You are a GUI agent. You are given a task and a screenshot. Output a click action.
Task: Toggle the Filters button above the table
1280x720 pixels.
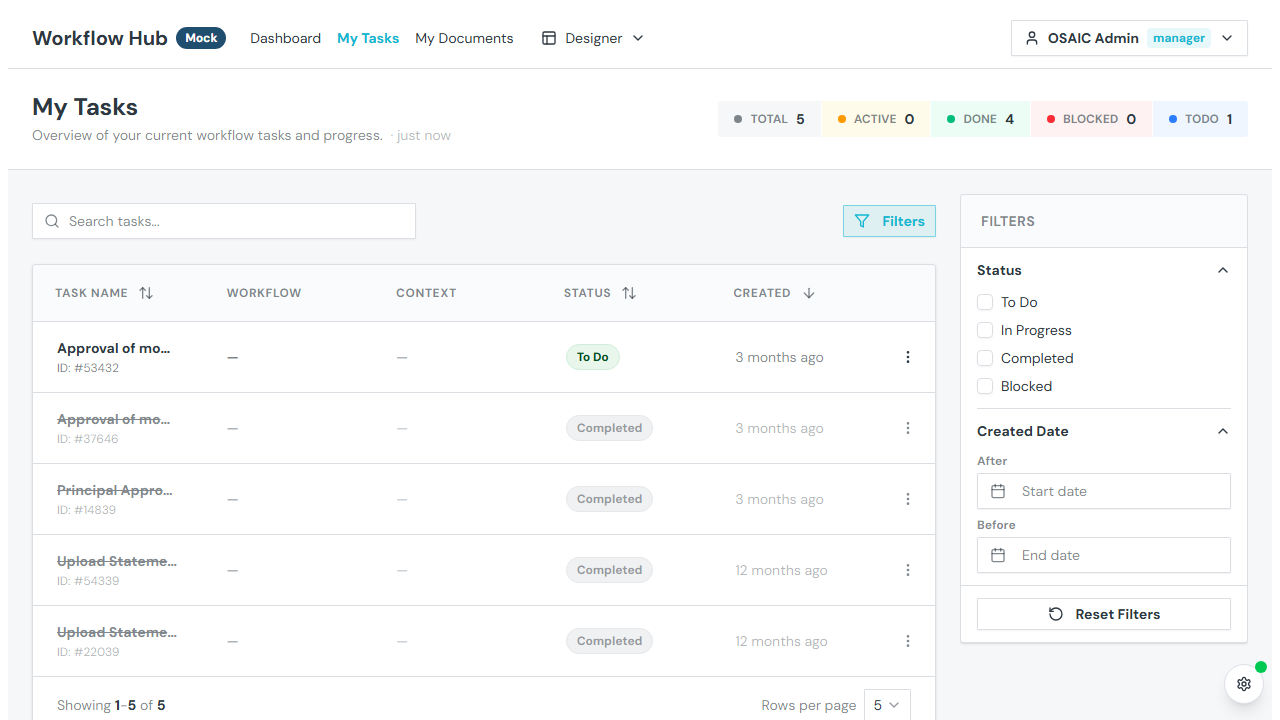coord(889,221)
